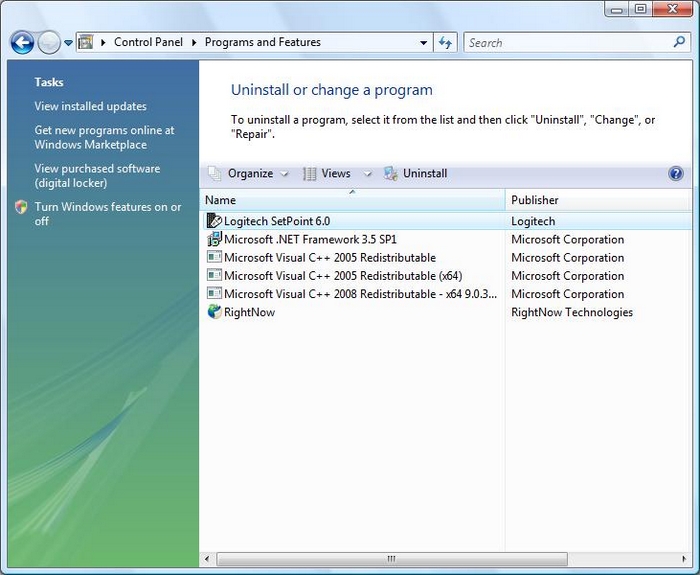Click RightNow Technologies publisher cell
Viewport: 700px width, 575px height.
tap(572, 312)
